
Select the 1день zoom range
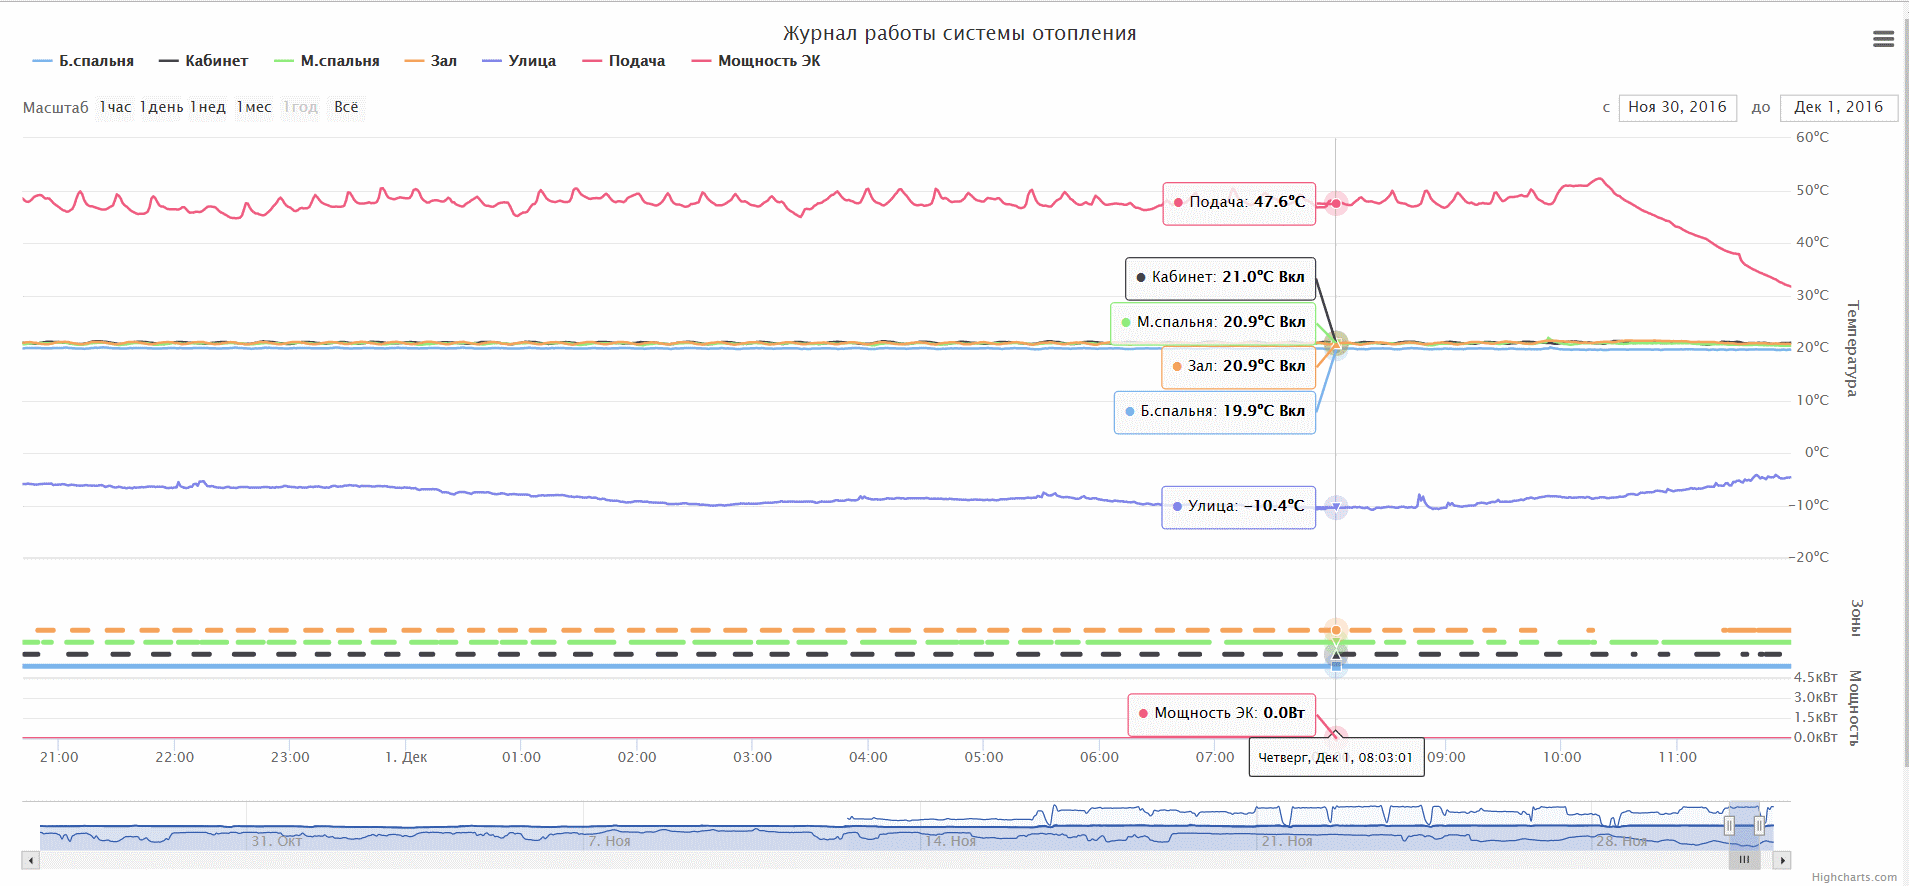[x=161, y=107]
